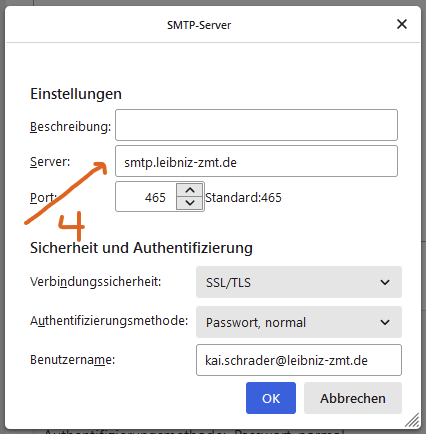Click the Benutzername label
Viewport: 426px width, 434px height.
tap(72, 360)
